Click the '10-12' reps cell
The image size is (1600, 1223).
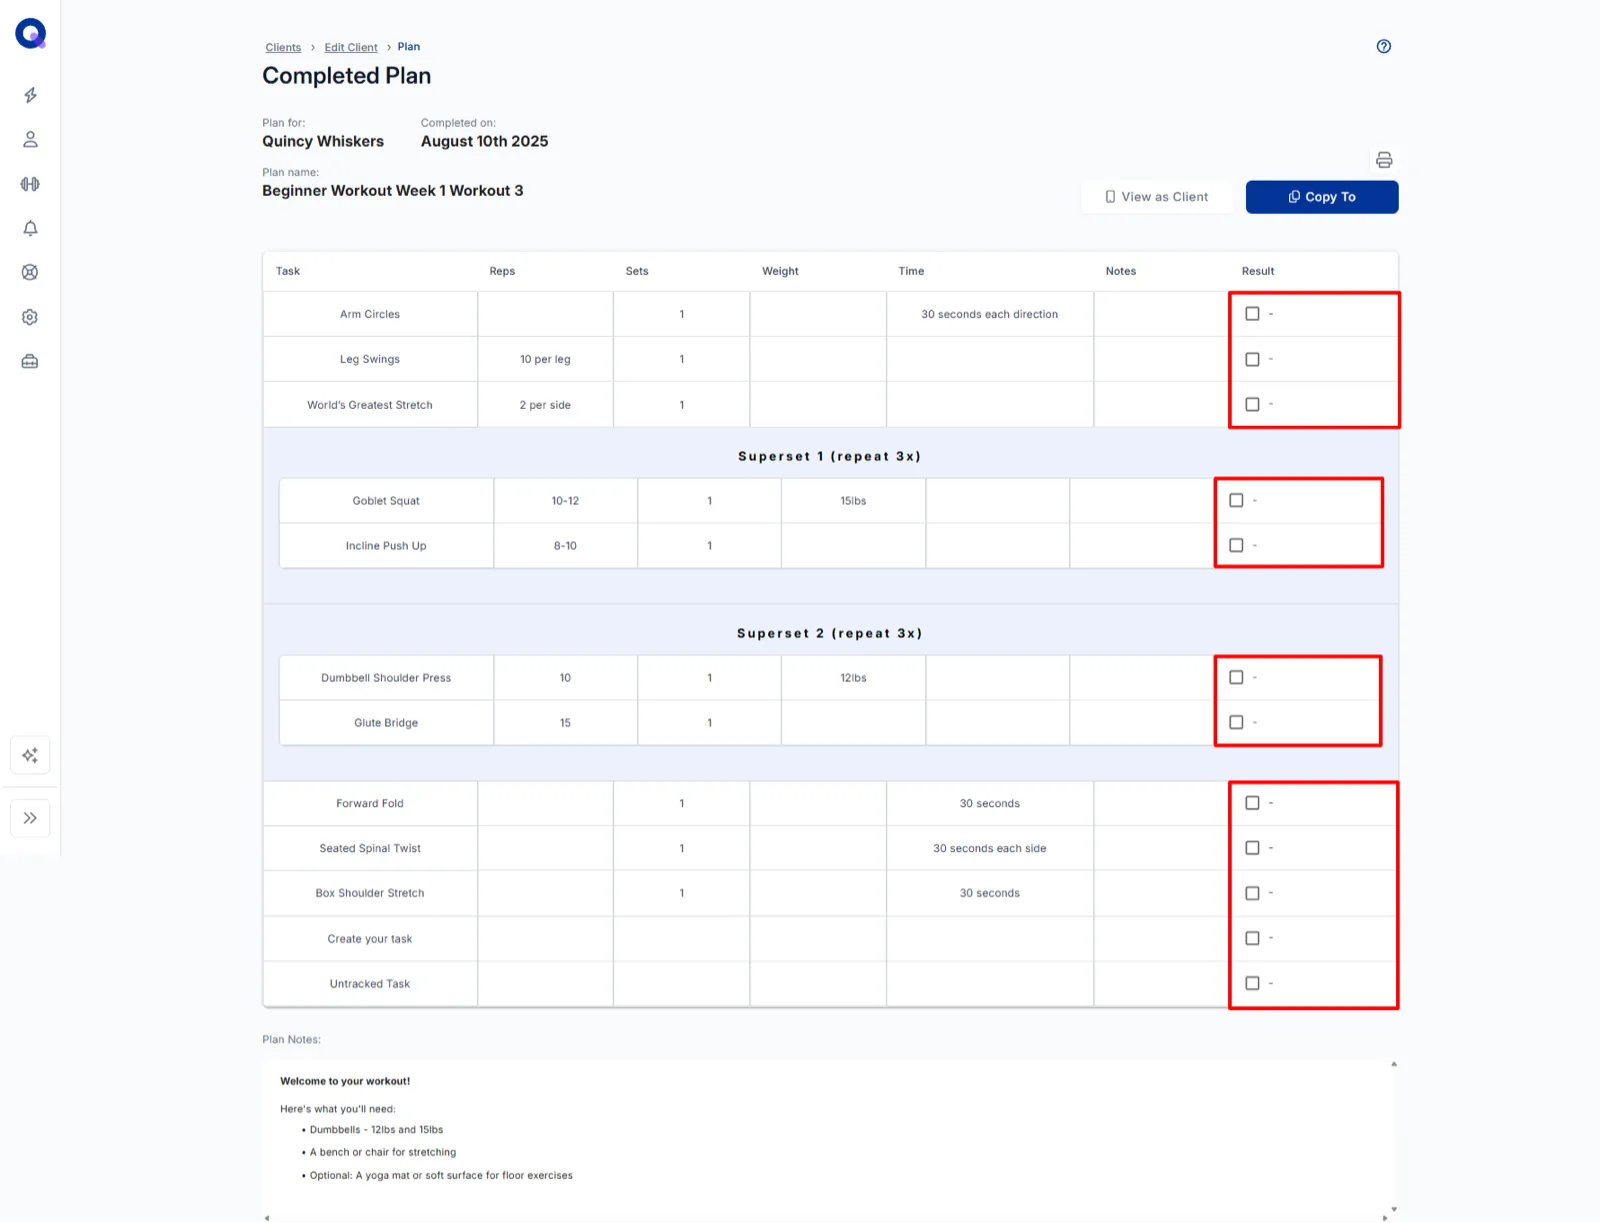[x=565, y=501]
